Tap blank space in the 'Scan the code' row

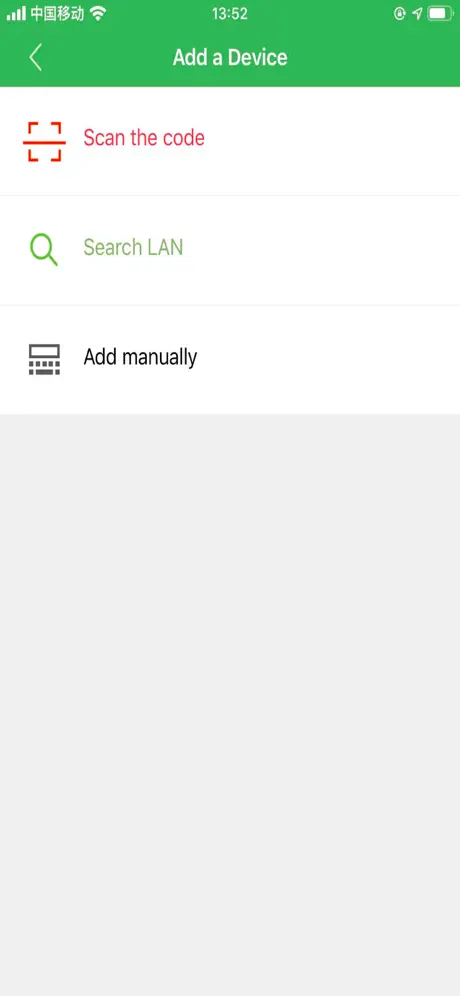(x=330, y=142)
